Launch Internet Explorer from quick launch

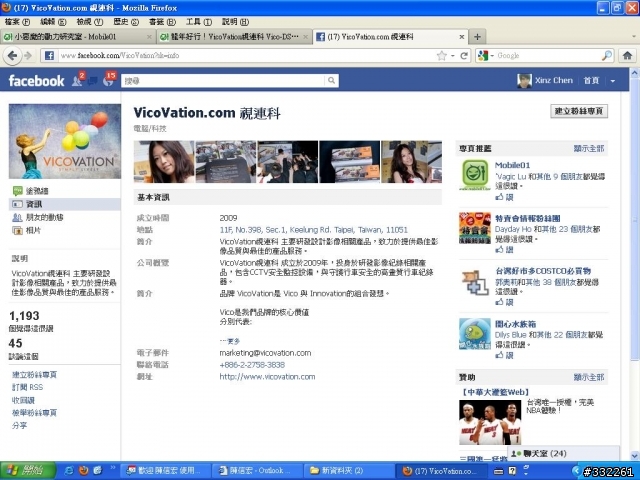tap(69, 471)
